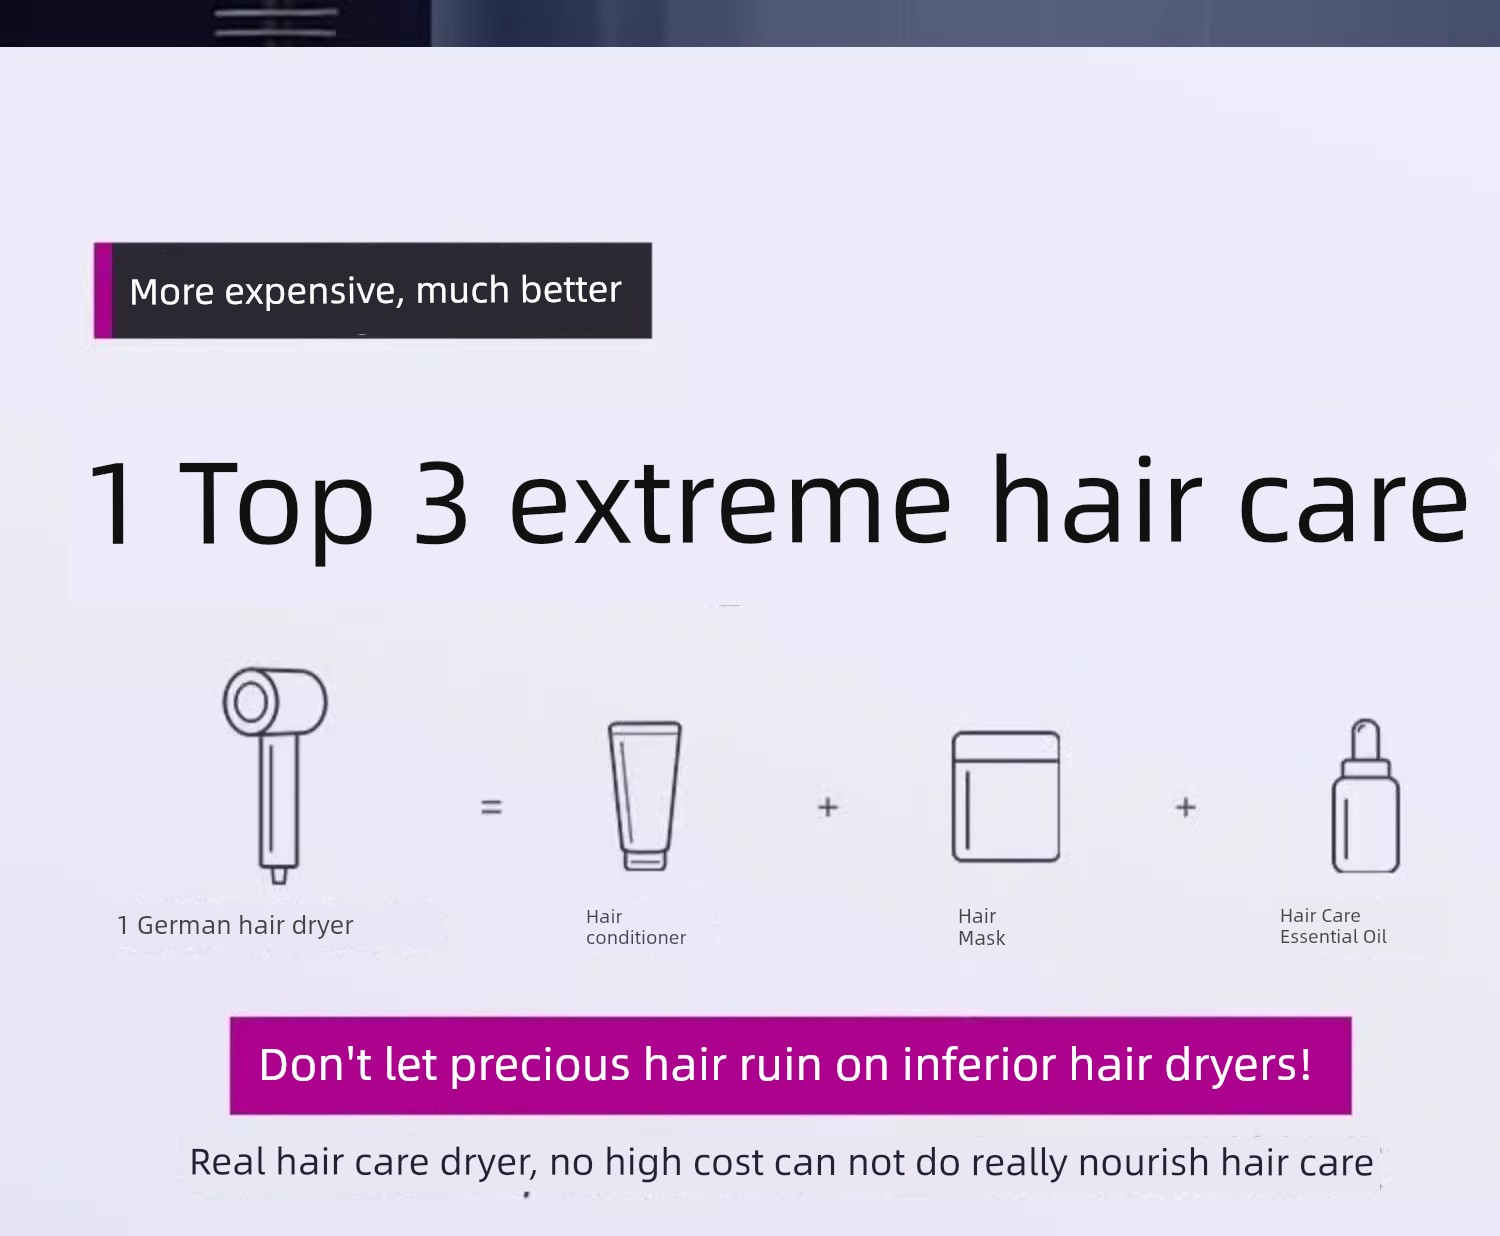Click the "Real hair care dryer" bottom caption
Screen dimensions: 1500x1236
[781, 1163]
